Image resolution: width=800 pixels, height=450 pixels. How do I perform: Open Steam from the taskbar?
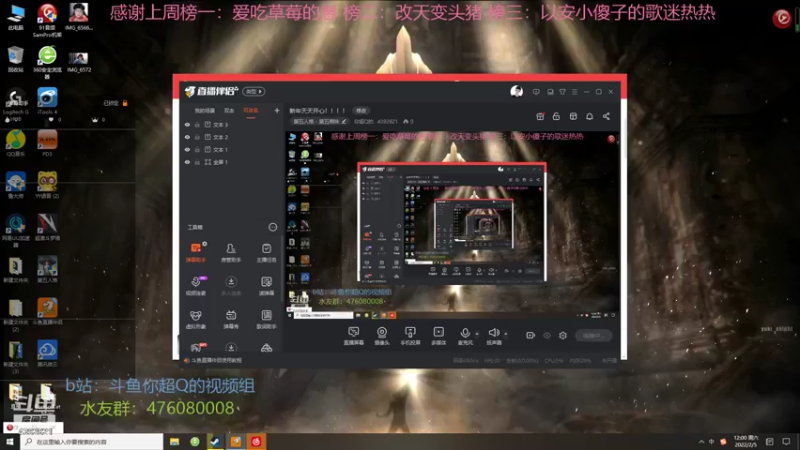click(x=215, y=442)
